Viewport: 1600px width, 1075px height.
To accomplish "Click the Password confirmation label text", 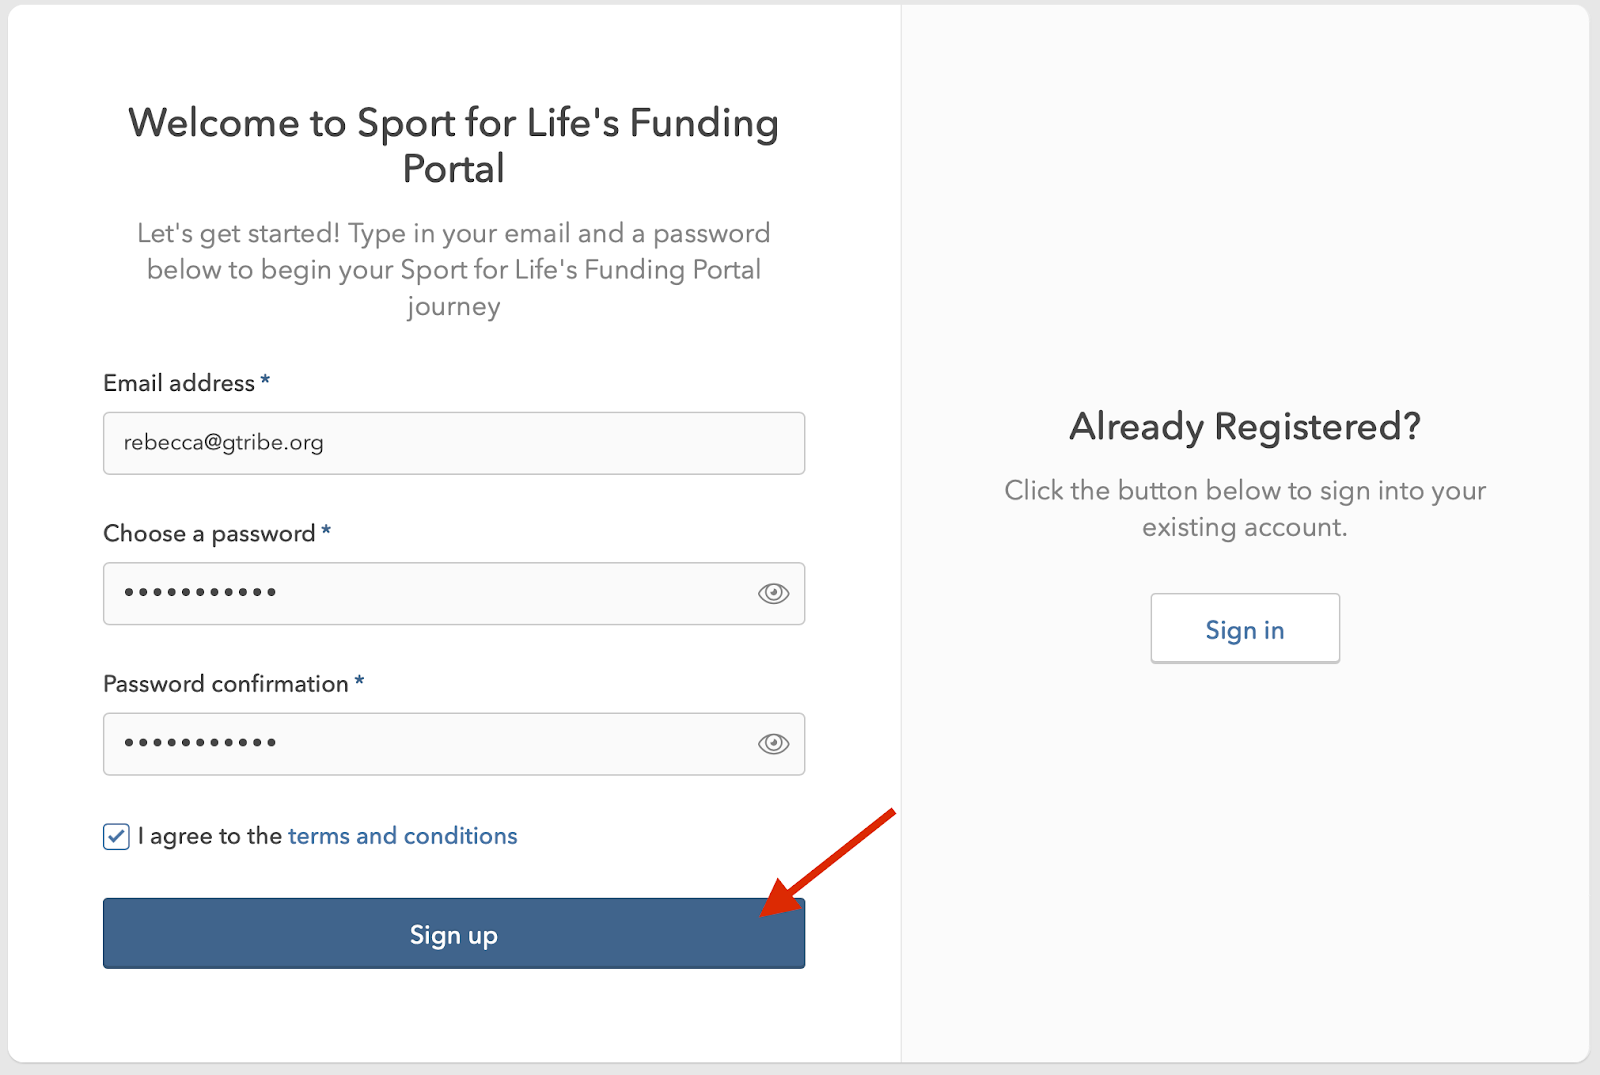I will pyautogui.click(x=226, y=684).
